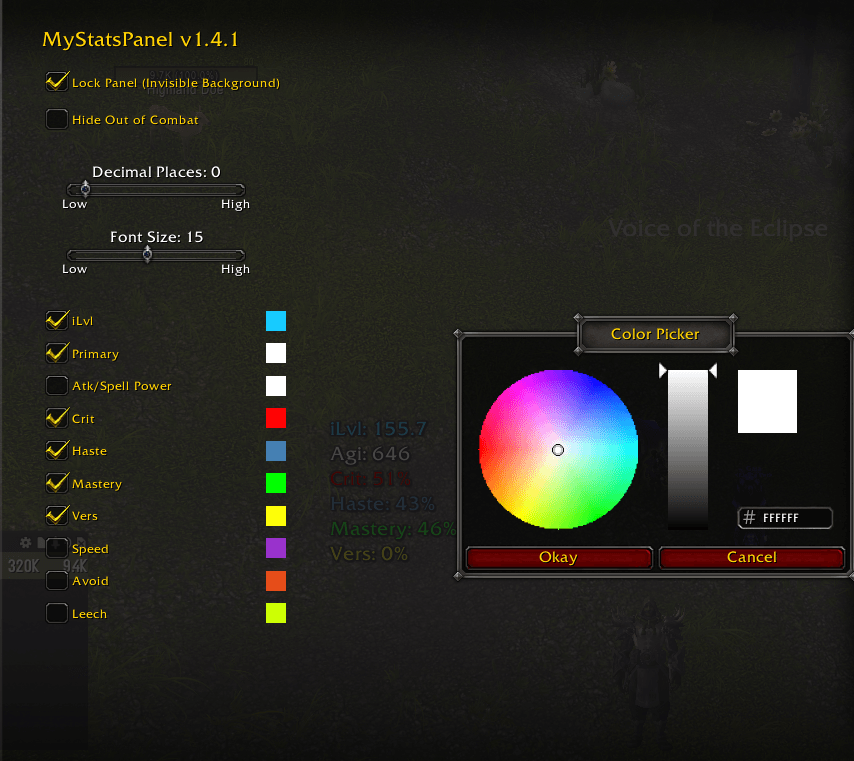The image size is (854, 761).
Task: Cancel the Color Picker dialog
Action: (x=752, y=557)
